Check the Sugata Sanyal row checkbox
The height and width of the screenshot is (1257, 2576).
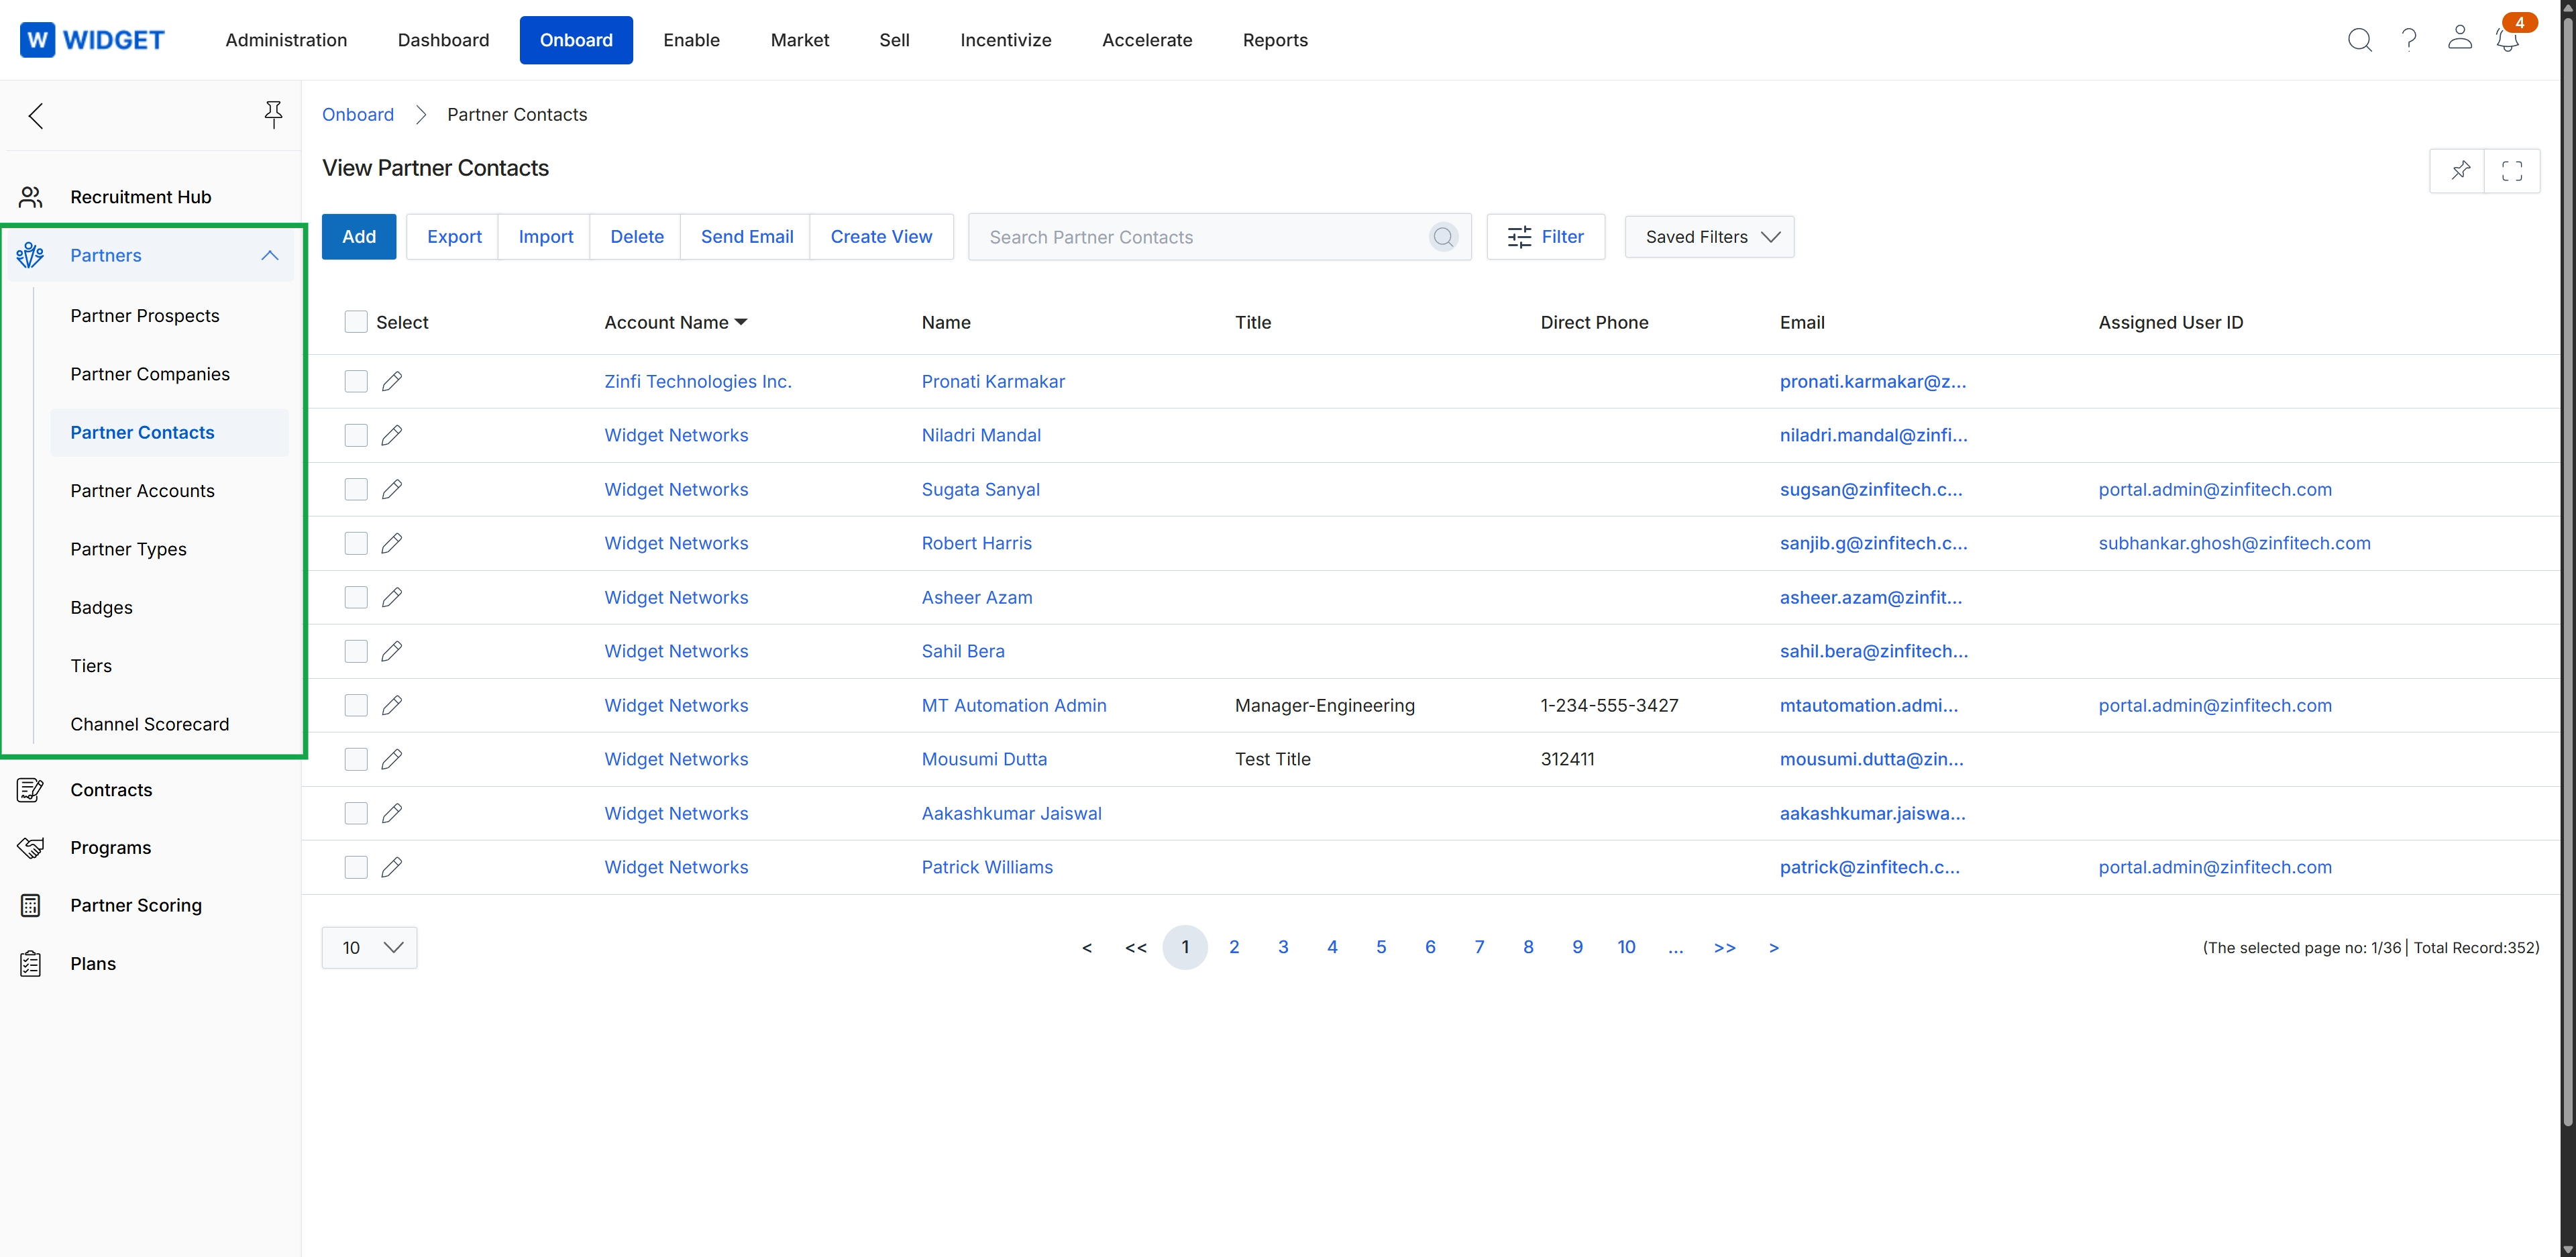tap(356, 490)
